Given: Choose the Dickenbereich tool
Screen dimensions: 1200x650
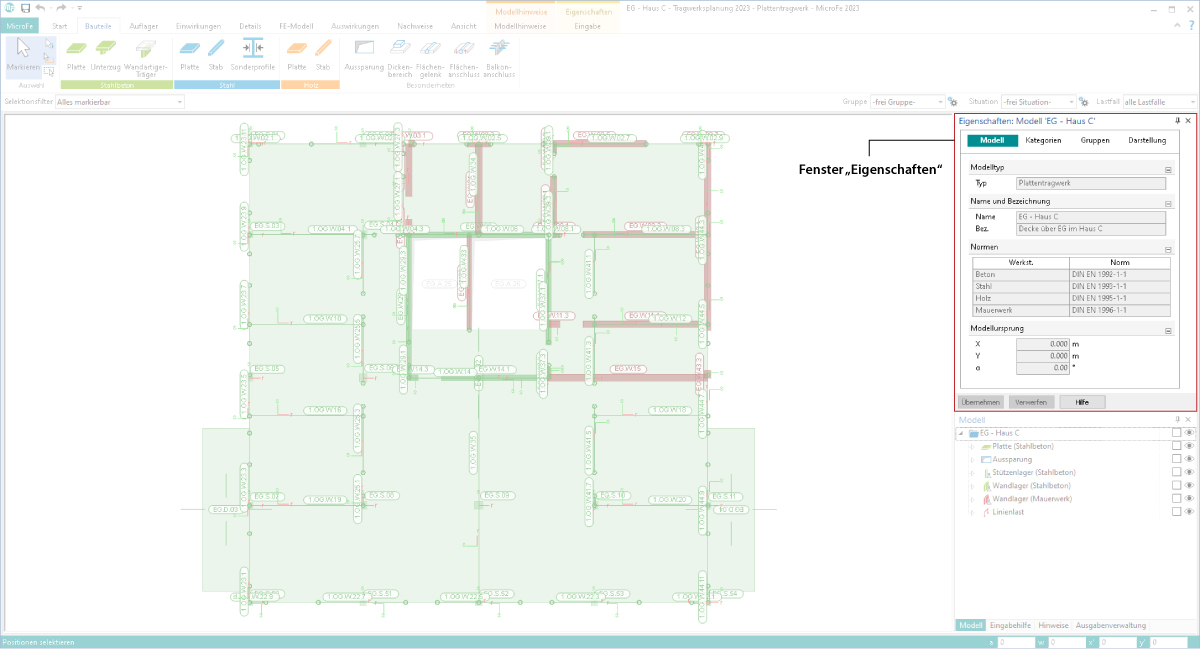Looking at the screenshot, I should [x=400, y=56].
